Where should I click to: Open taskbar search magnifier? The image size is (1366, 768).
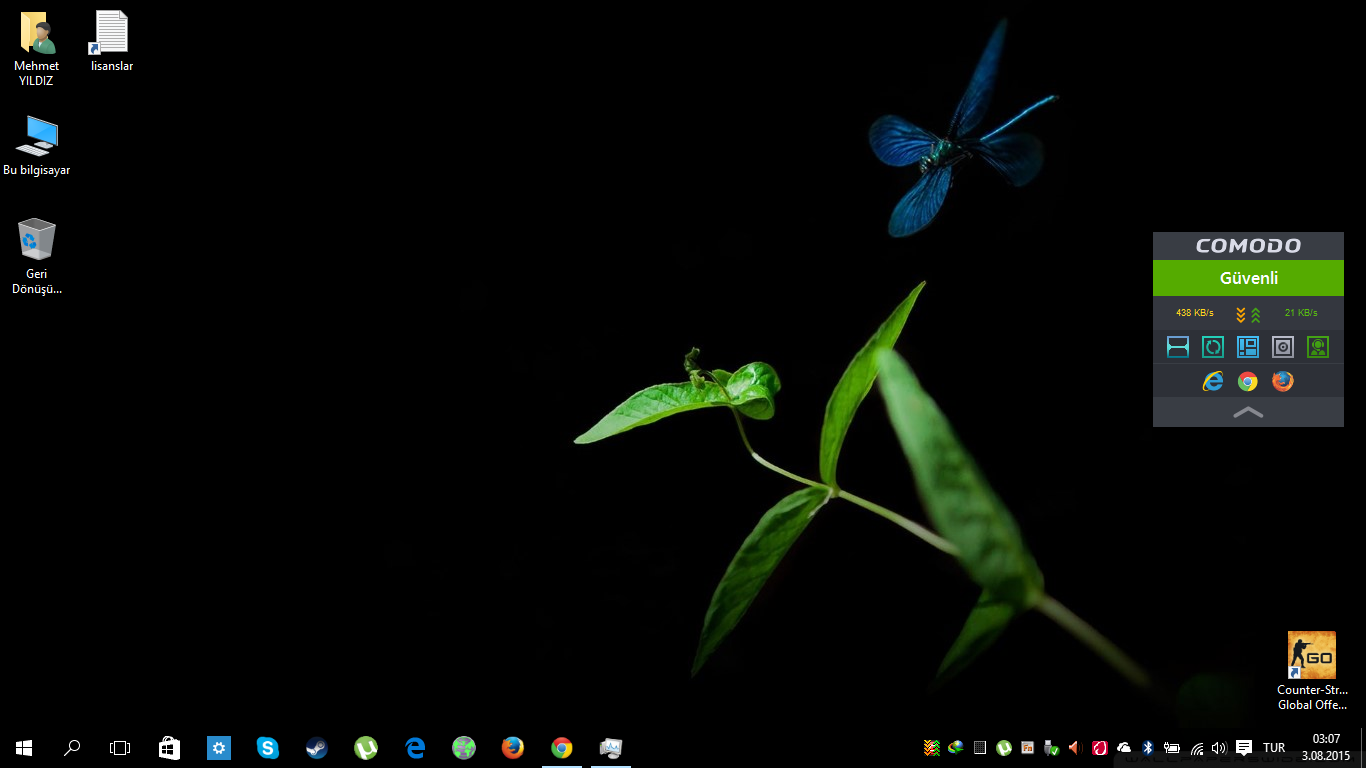click(72, 747)
